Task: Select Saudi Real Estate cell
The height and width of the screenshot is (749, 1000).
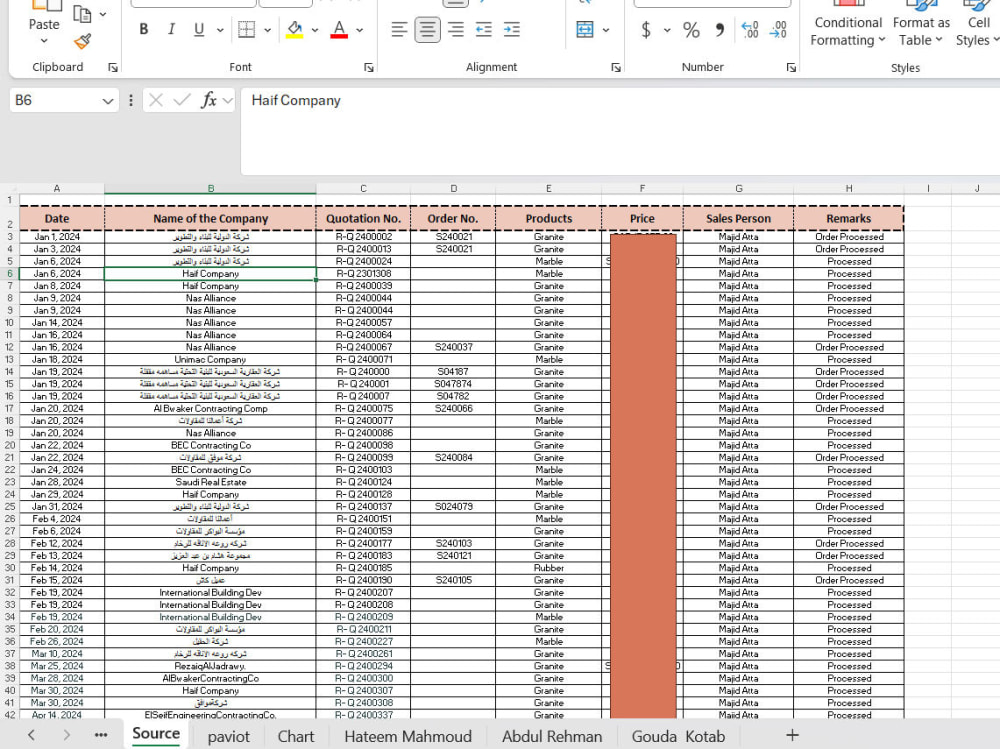Action: click(x=210, y=482)
